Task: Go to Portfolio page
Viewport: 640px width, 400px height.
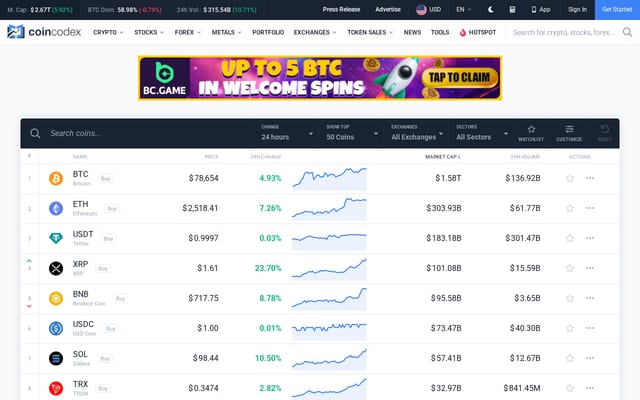Action: (268, 32)
